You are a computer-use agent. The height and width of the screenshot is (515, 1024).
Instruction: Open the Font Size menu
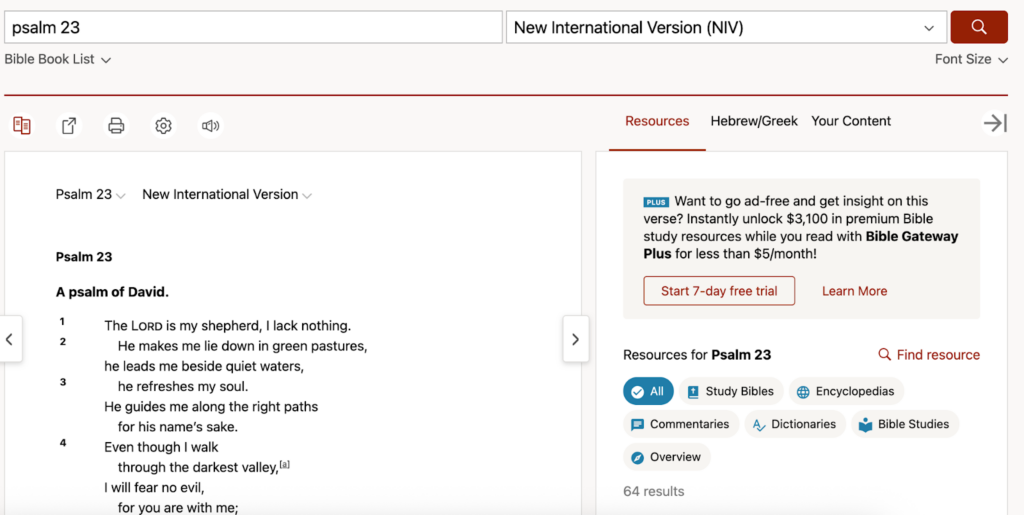click(971, 59)
